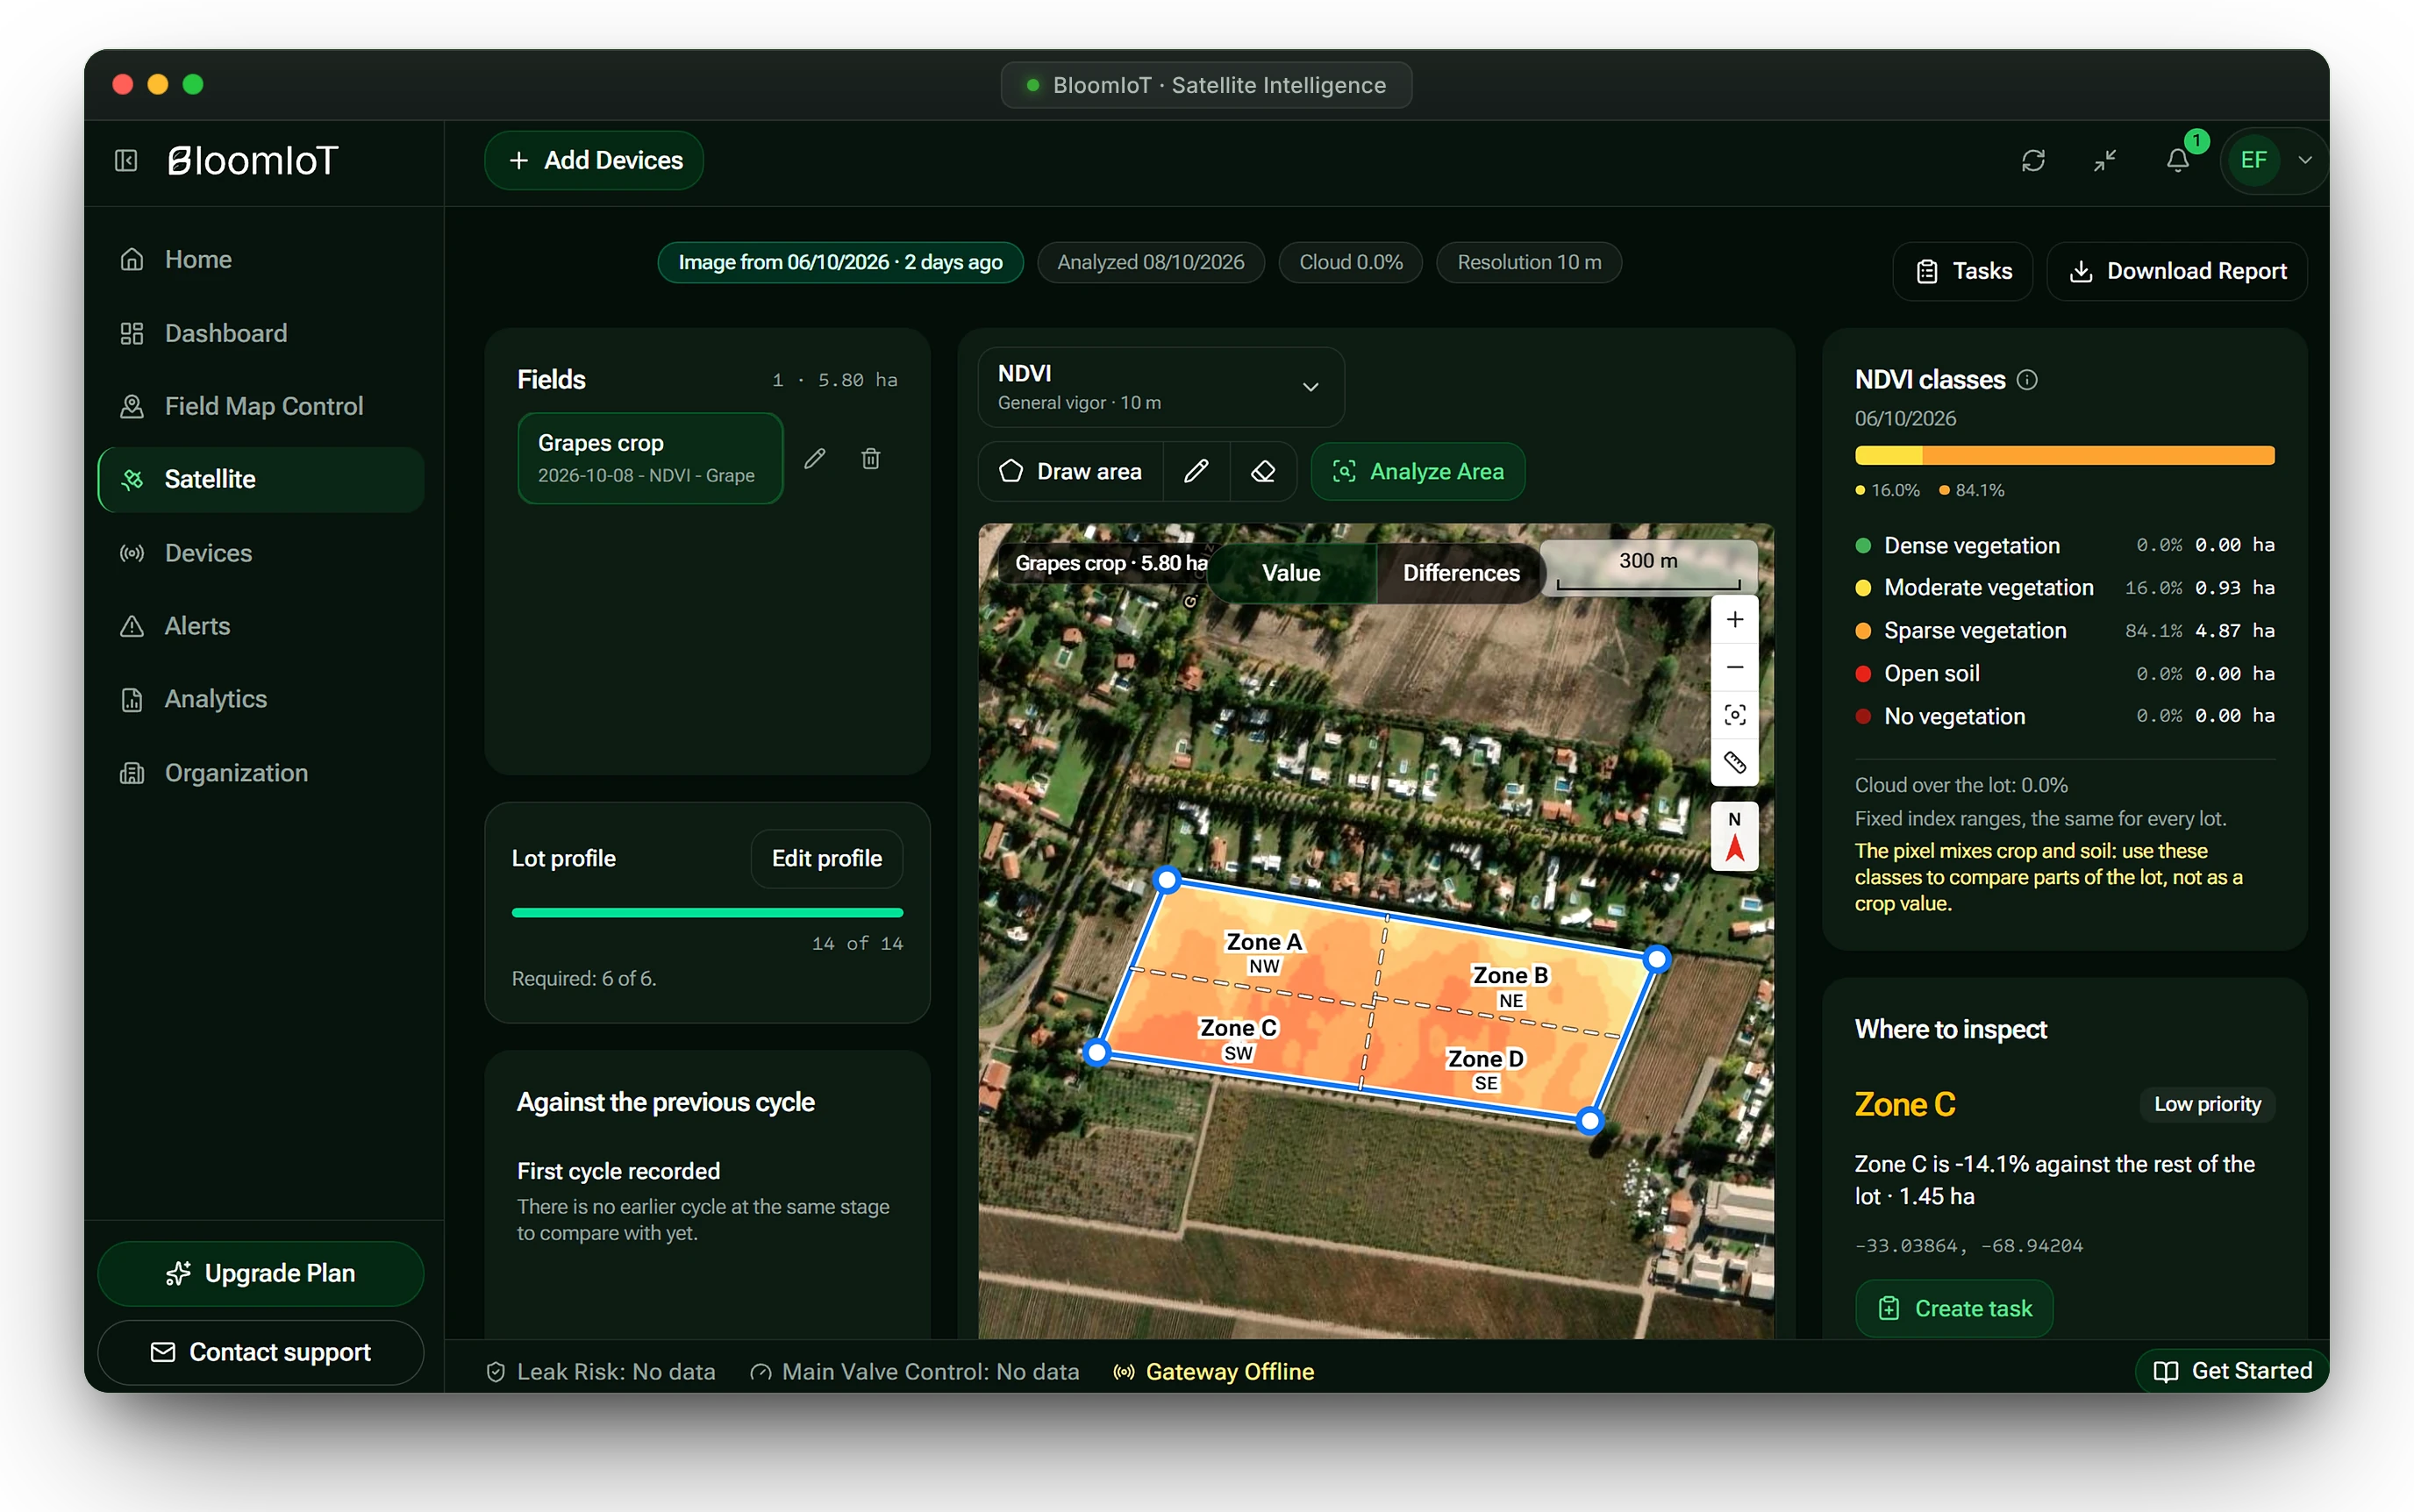Click Download Report
This screenshot has height=1512, width=2414.
(x=2177, y=271)
